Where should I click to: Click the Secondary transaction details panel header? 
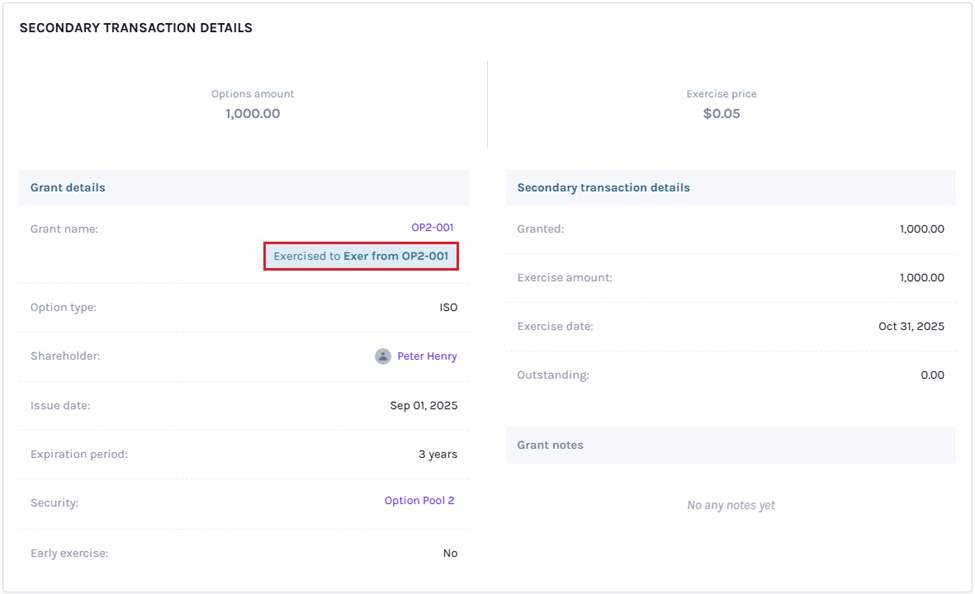click(x=602, y=187)
